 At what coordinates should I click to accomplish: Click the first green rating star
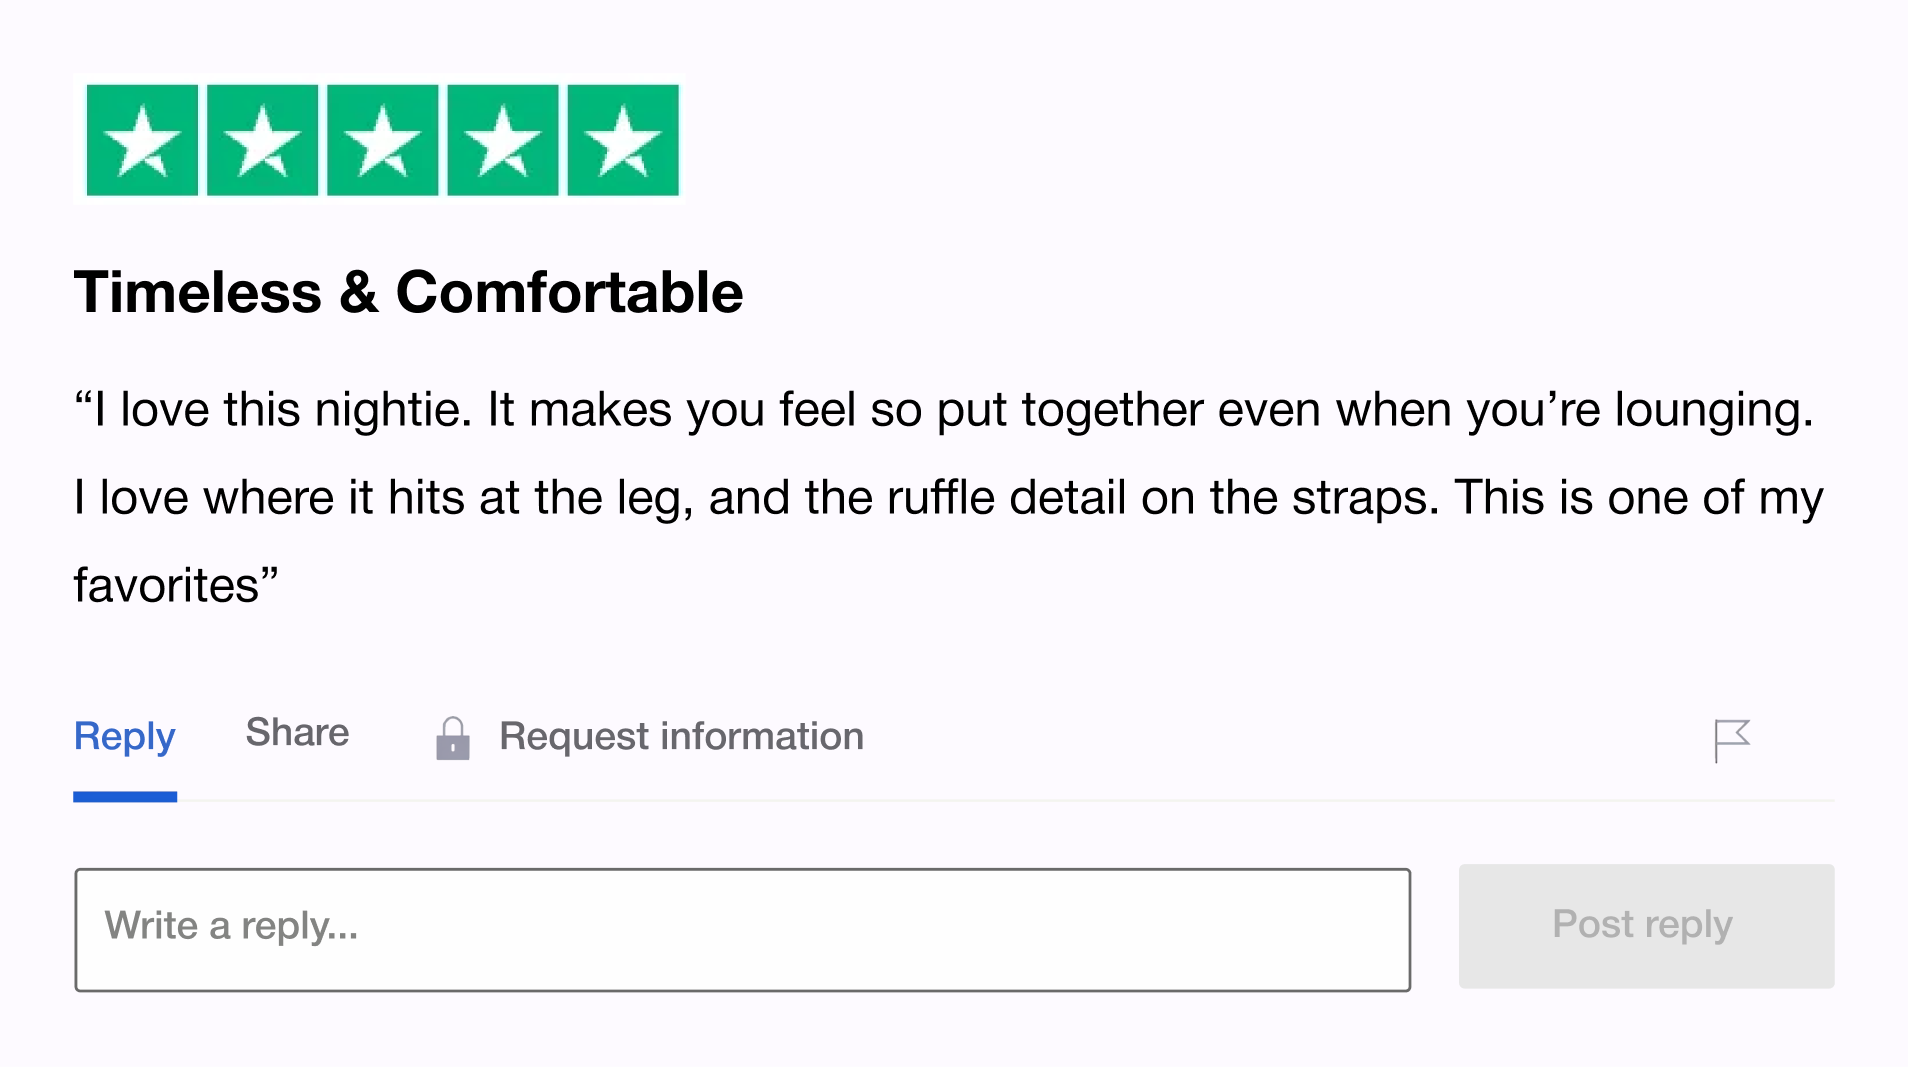tap(142, 140)
